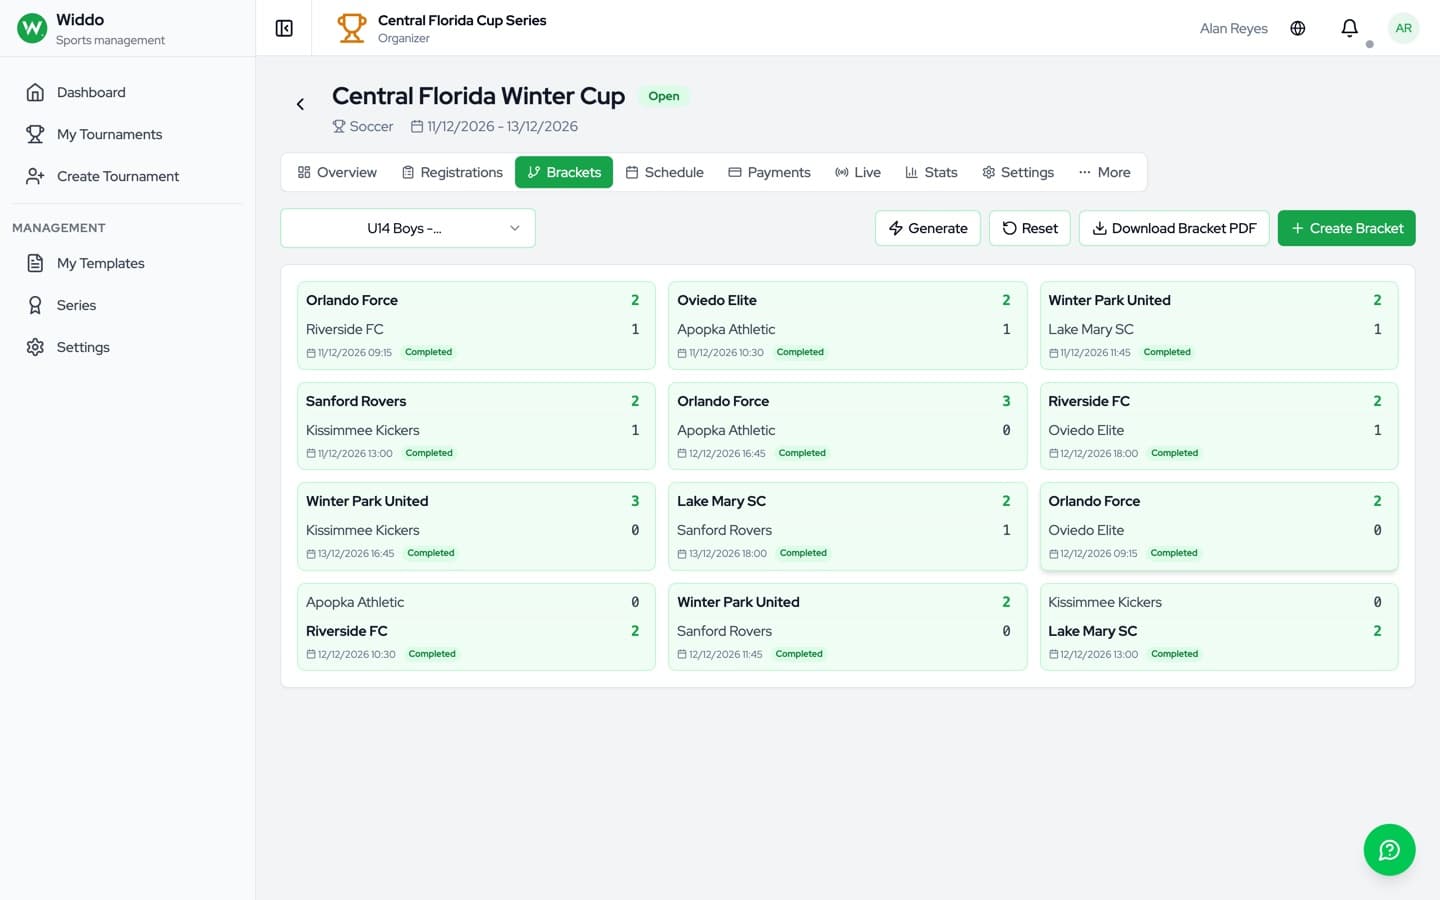Open the Payments tab
The width and height of the screenshot is (1440, 900).
click(x=769, y=172)
